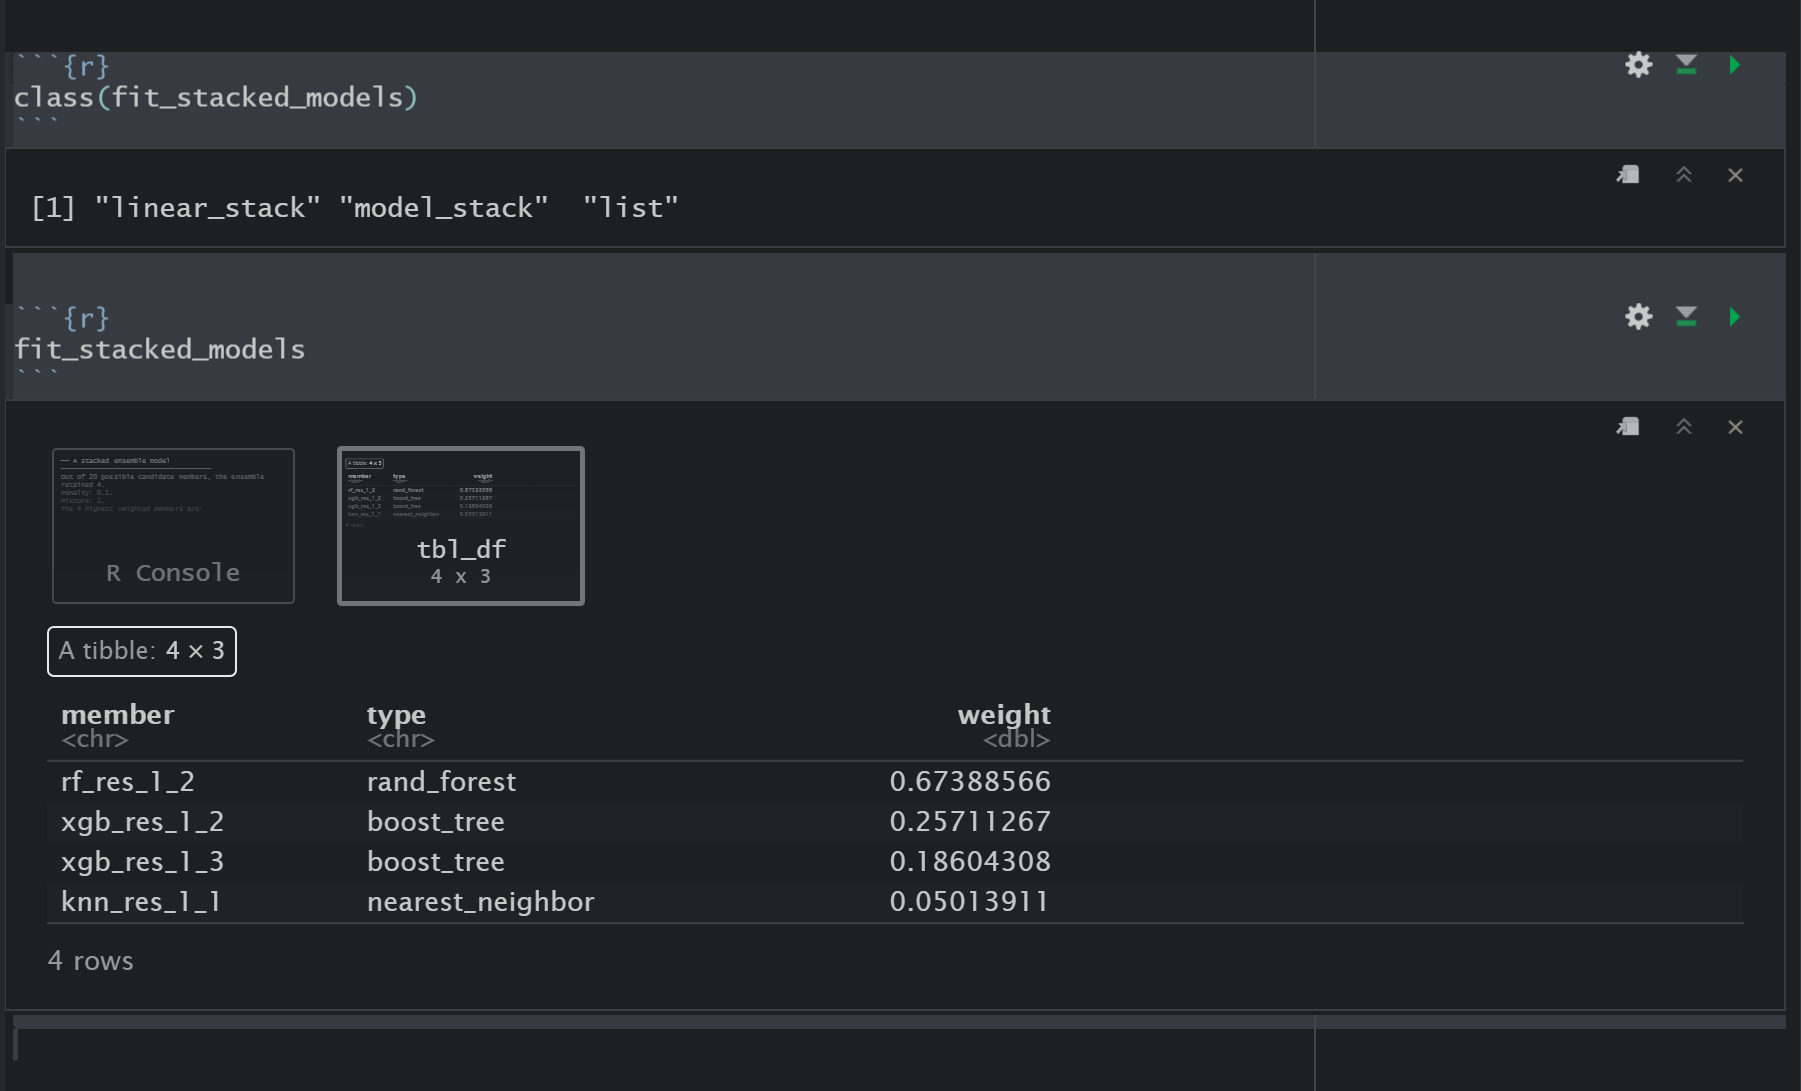The width and height of the screenshot is (1801, 1091).
Task: Run all chunks above the first chunk
Action: point(1686,65)
